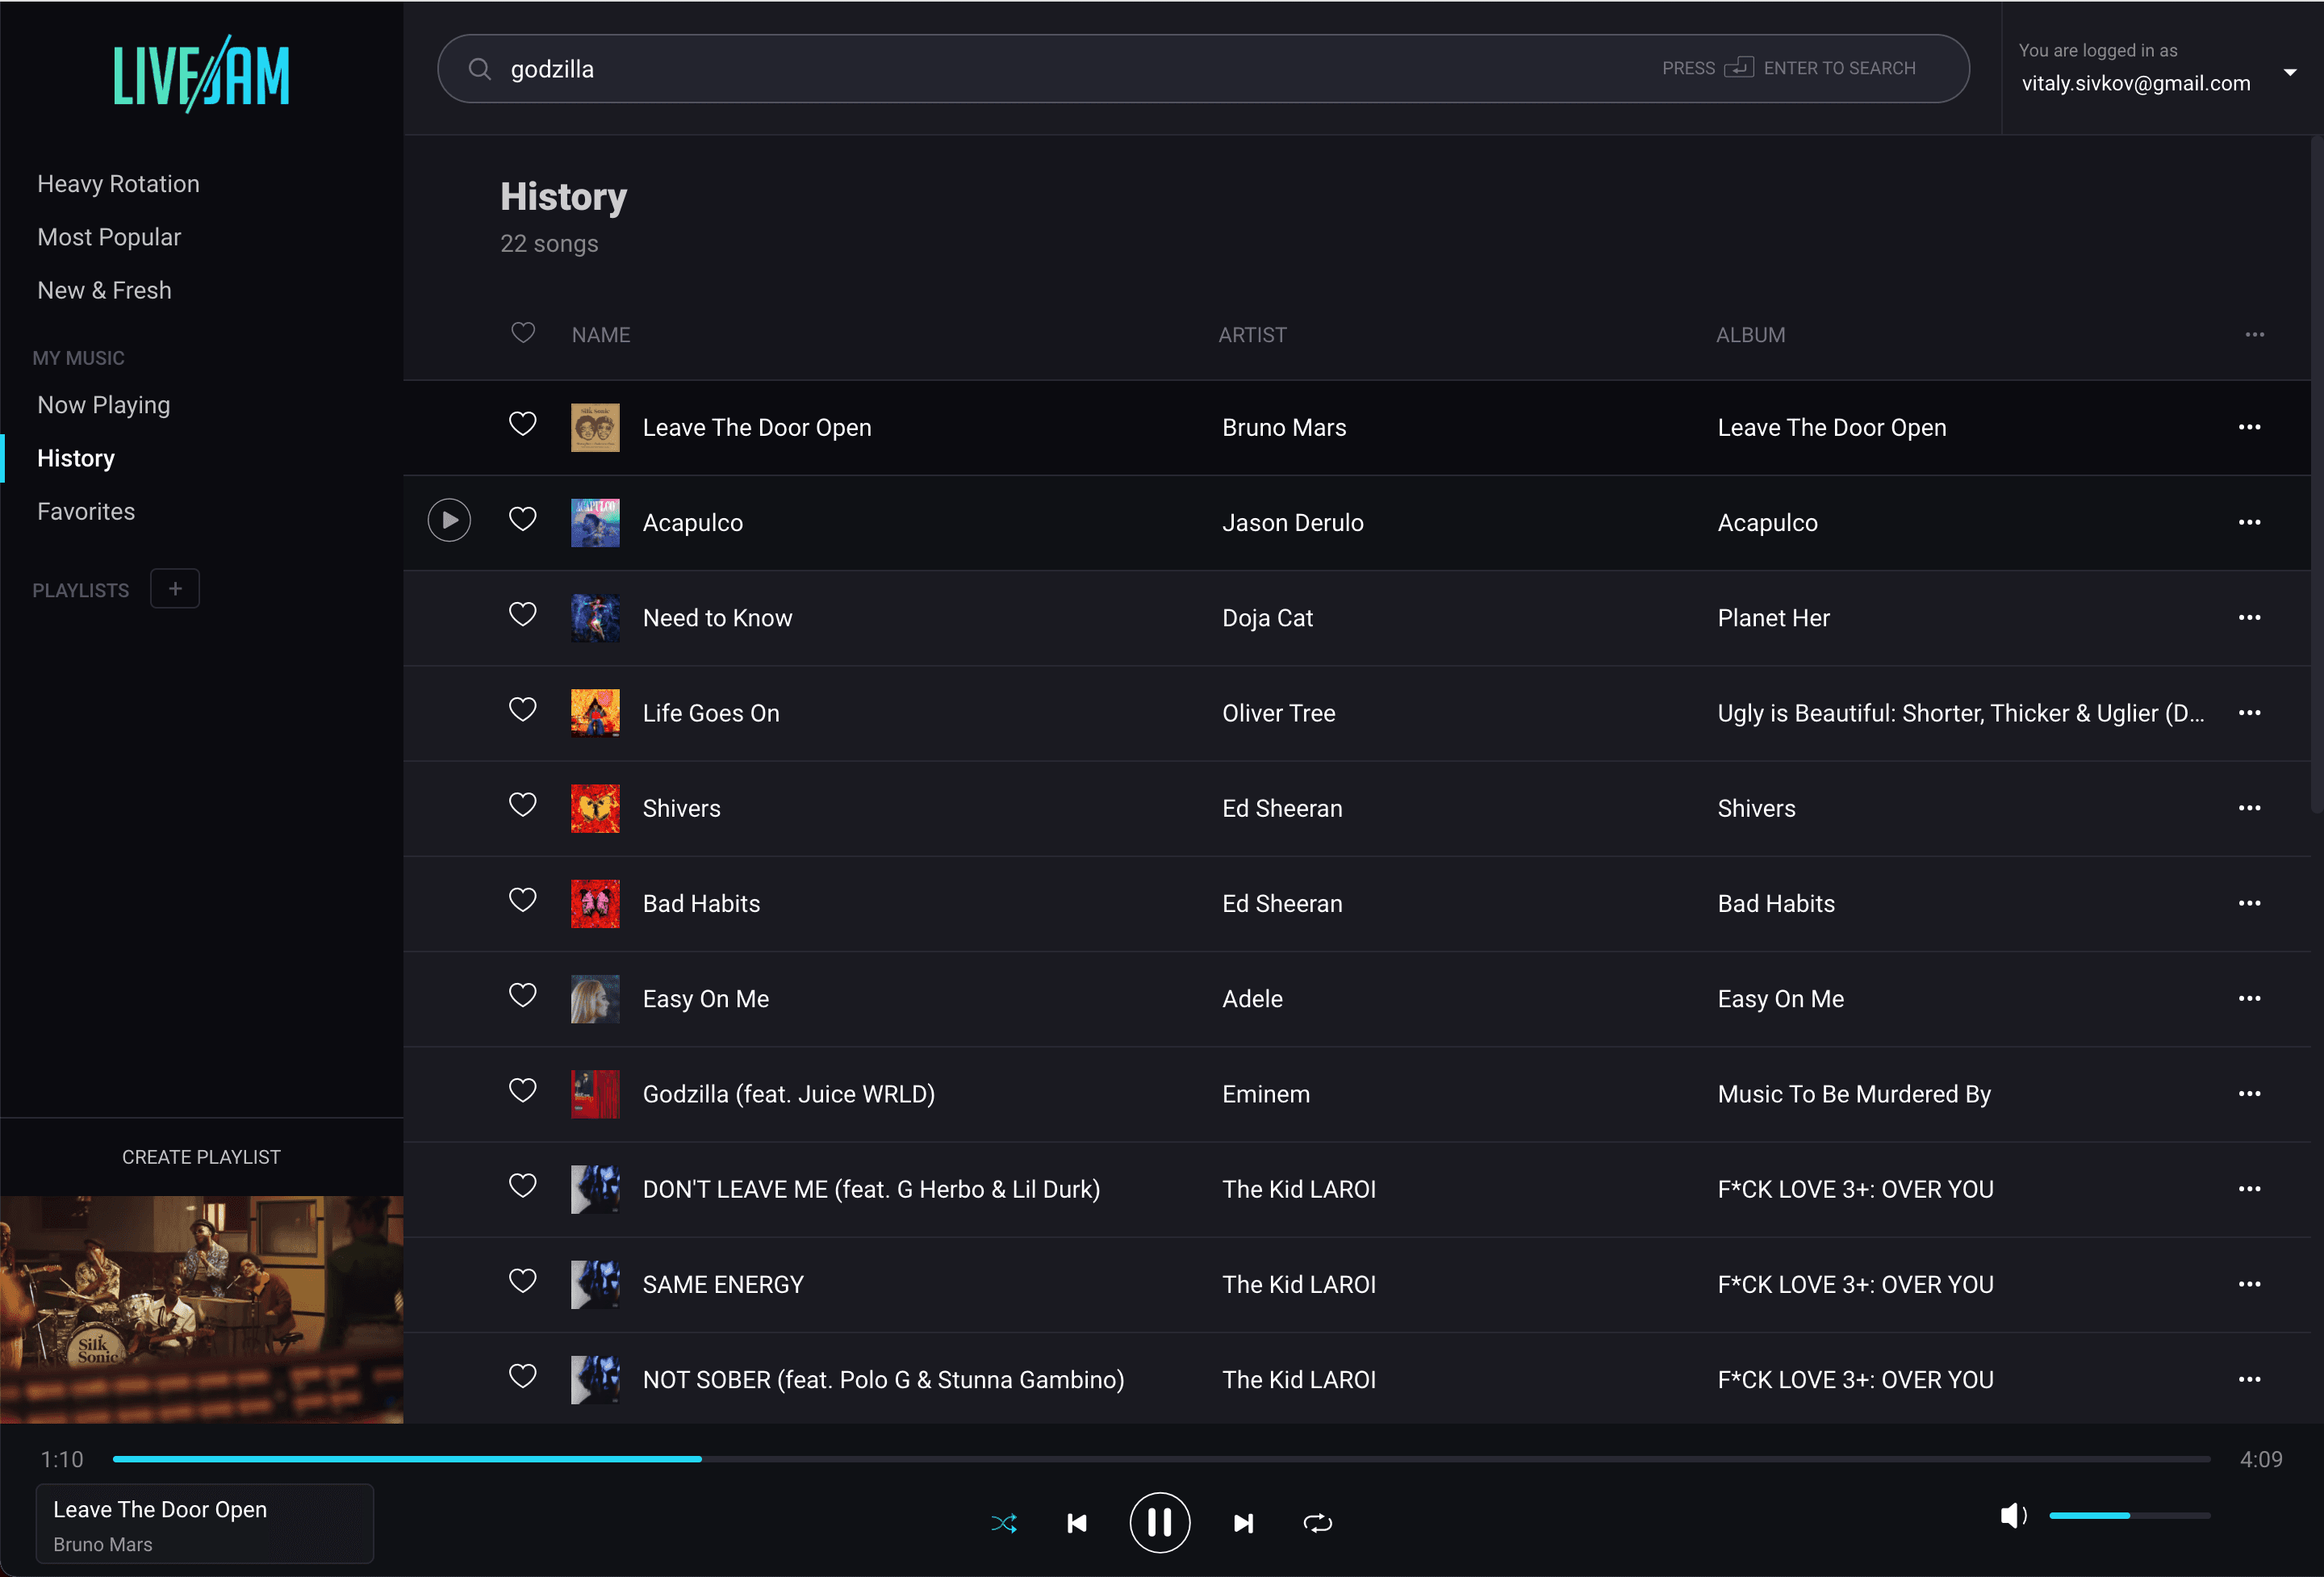Adjust the volume slider
The width and height of the screenshot is (2324, 1577).
click(2129, 1516)
